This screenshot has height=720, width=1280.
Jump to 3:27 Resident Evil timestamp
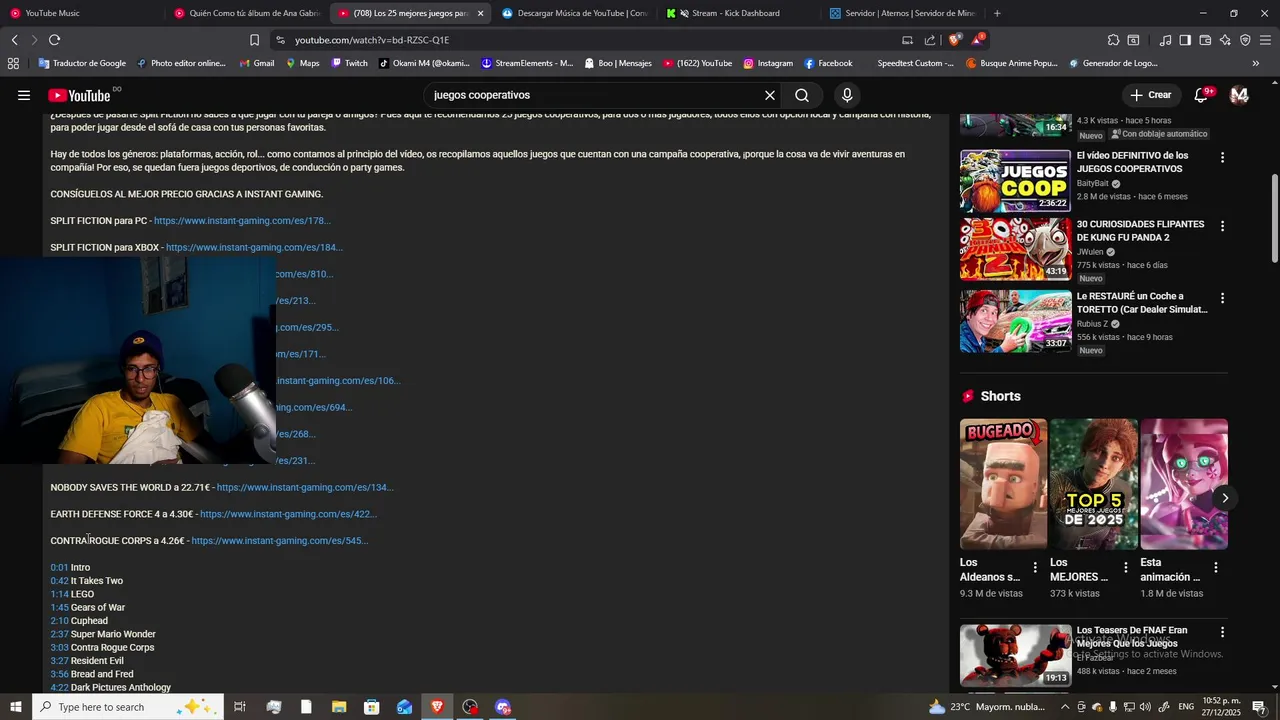pos(59,661)
